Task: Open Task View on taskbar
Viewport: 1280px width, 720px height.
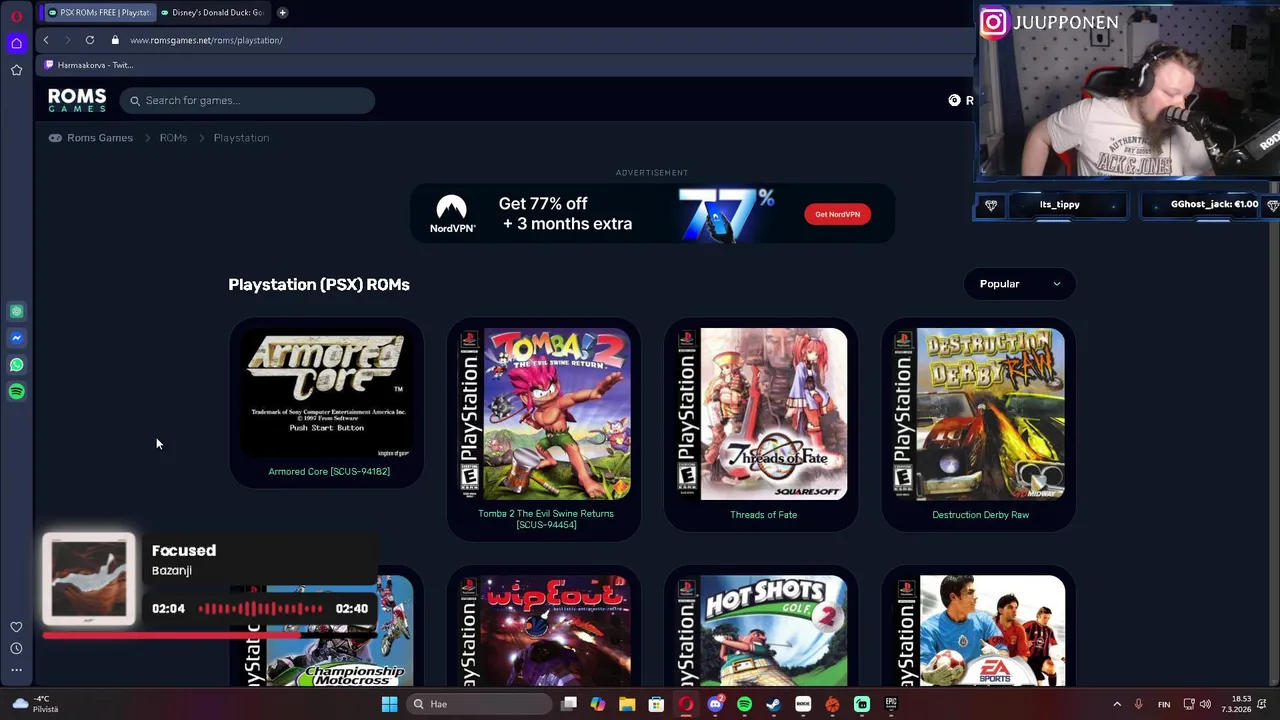Action: coord(569,704)
